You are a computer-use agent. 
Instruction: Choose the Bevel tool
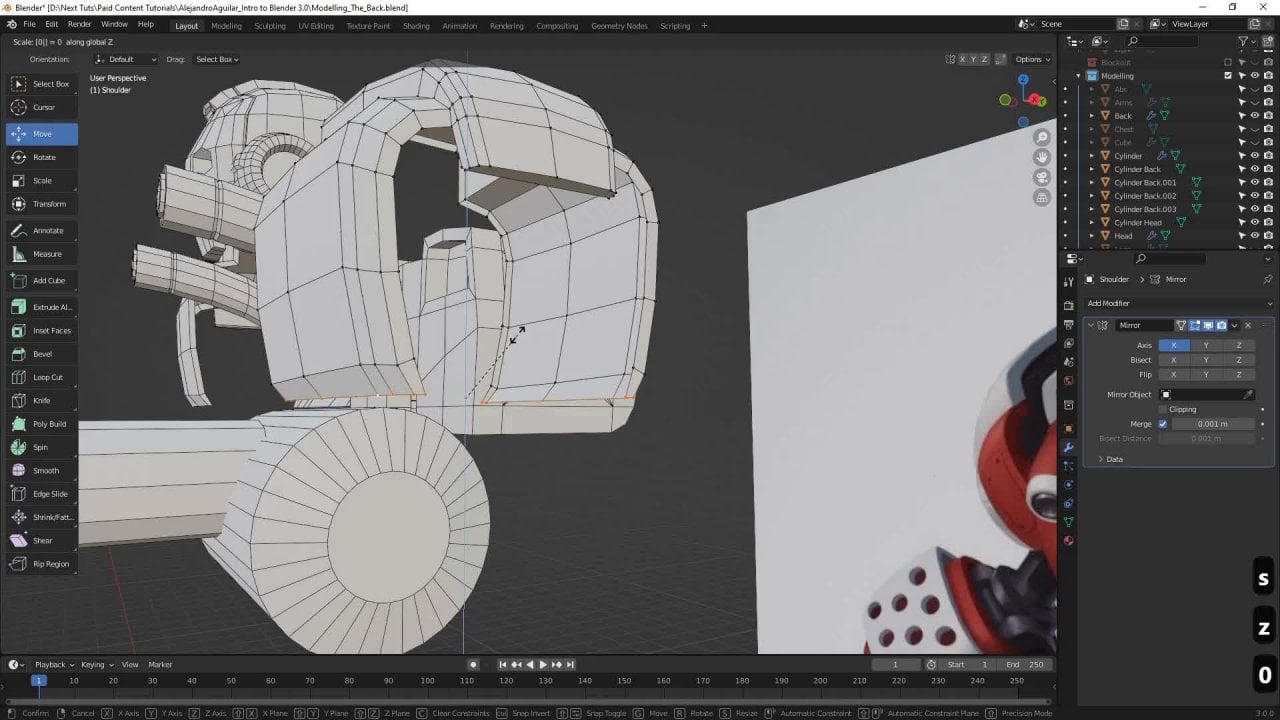pyautogui.click(x=41, y=354)
